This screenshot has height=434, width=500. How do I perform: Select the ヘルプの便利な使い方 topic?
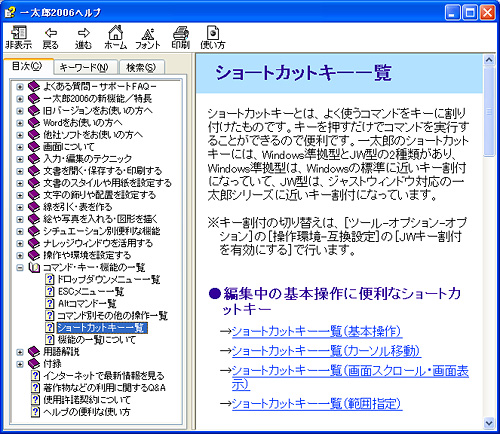point(87,412)
